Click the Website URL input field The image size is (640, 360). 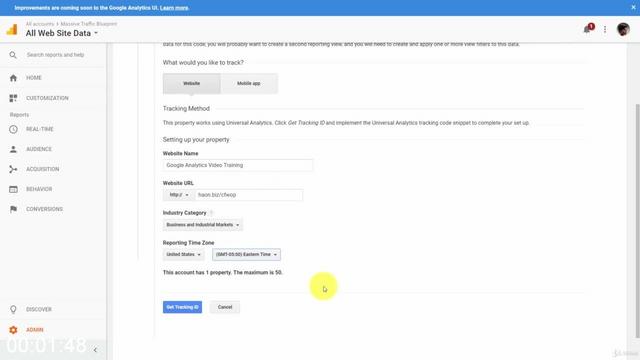click(x=249, y=195)
